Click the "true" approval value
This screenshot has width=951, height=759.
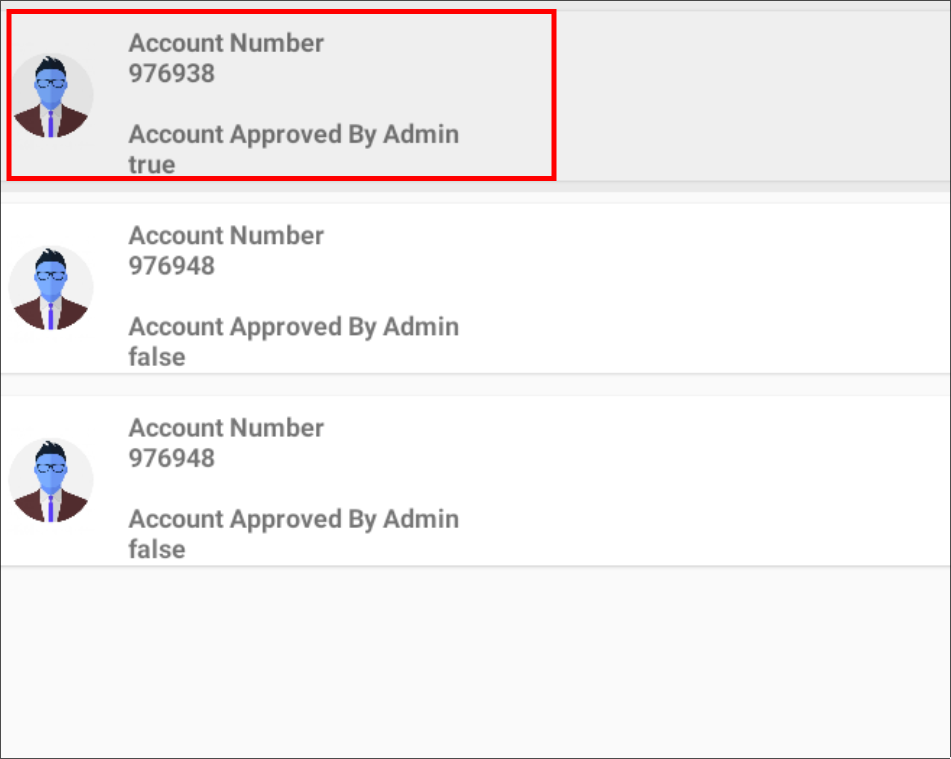(152, 165)
